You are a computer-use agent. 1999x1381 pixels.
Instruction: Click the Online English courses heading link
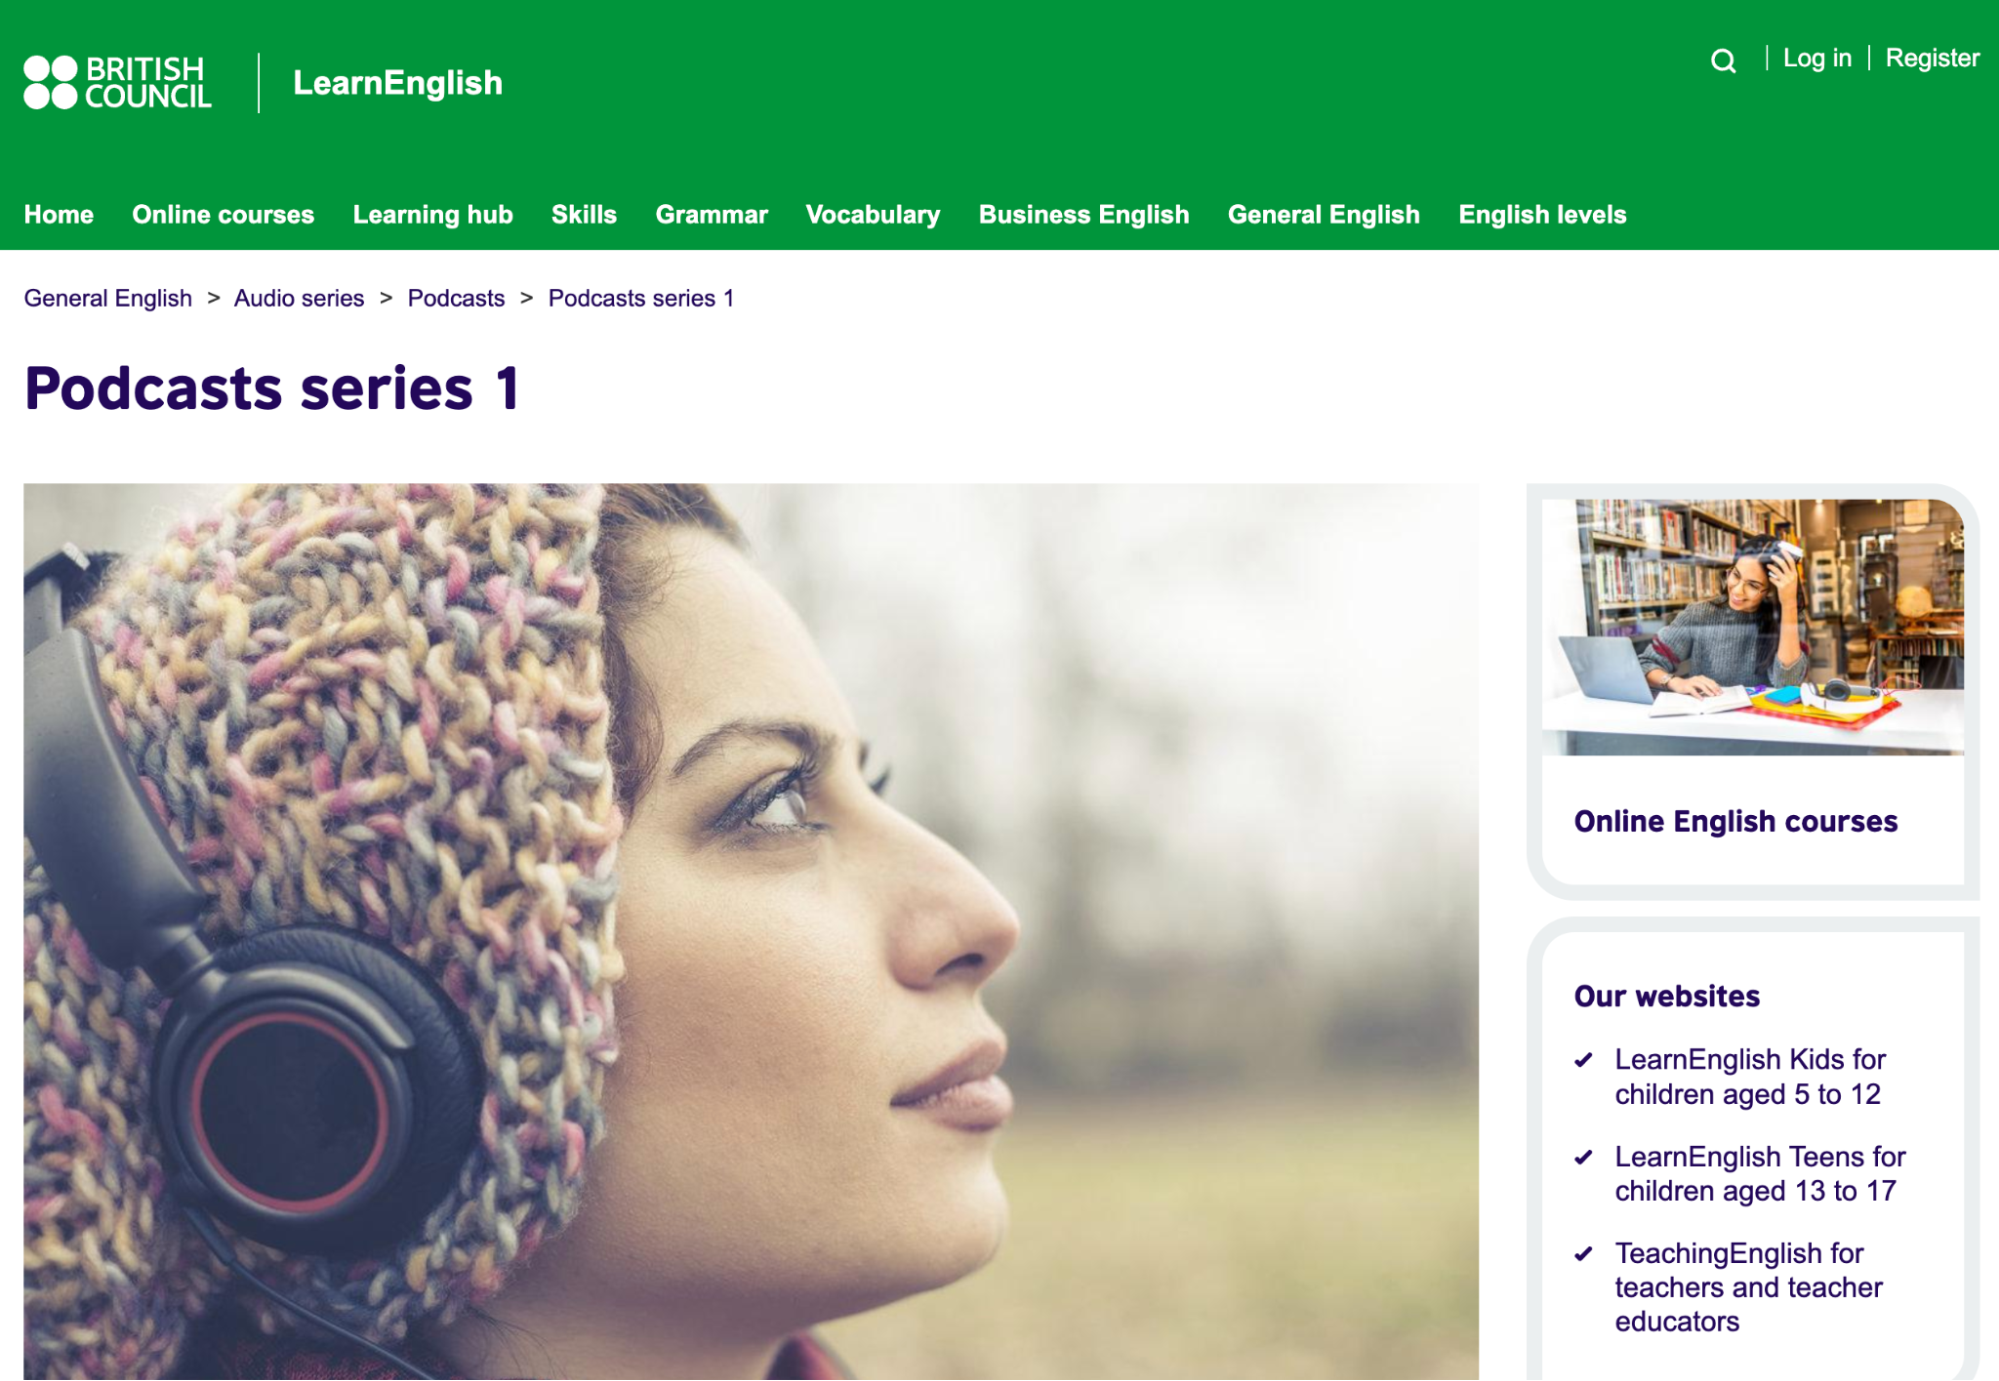coord(1736,821)
